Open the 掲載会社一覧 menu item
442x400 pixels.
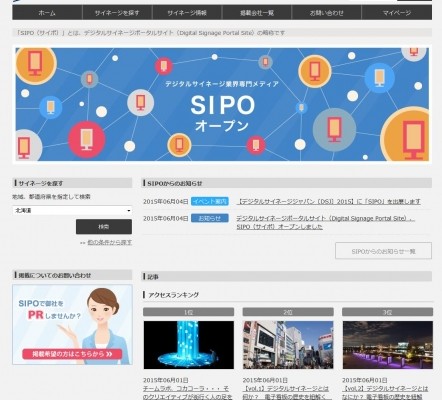tap(257, 13)
